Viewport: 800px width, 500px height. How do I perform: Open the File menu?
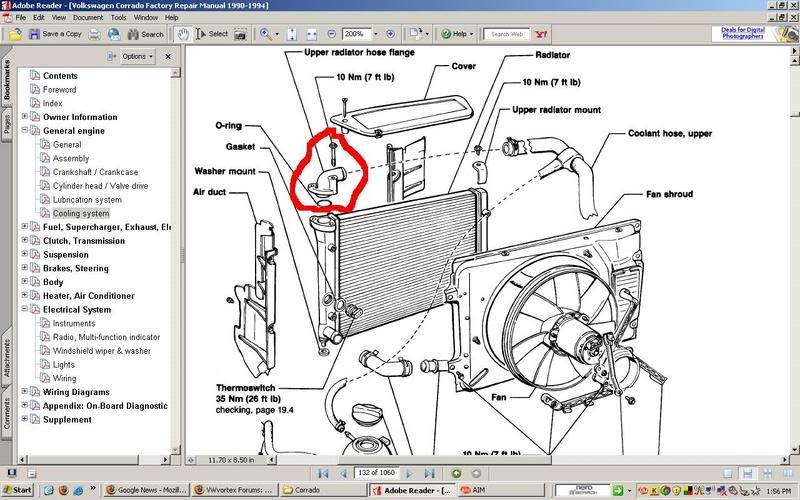pyautogui.click(x=21, y=17)
